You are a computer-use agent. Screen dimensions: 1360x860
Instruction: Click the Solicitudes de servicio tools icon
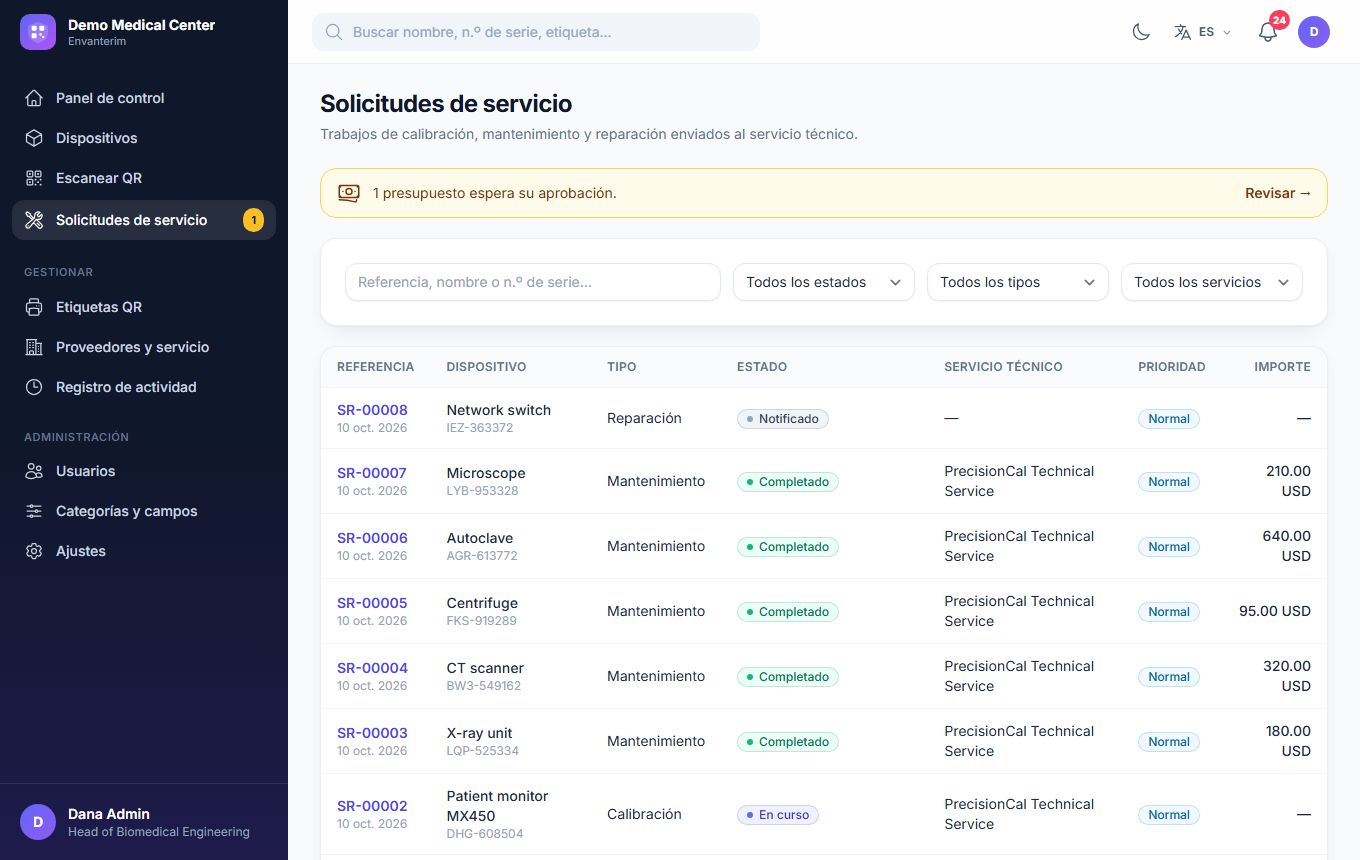point(34,220)
